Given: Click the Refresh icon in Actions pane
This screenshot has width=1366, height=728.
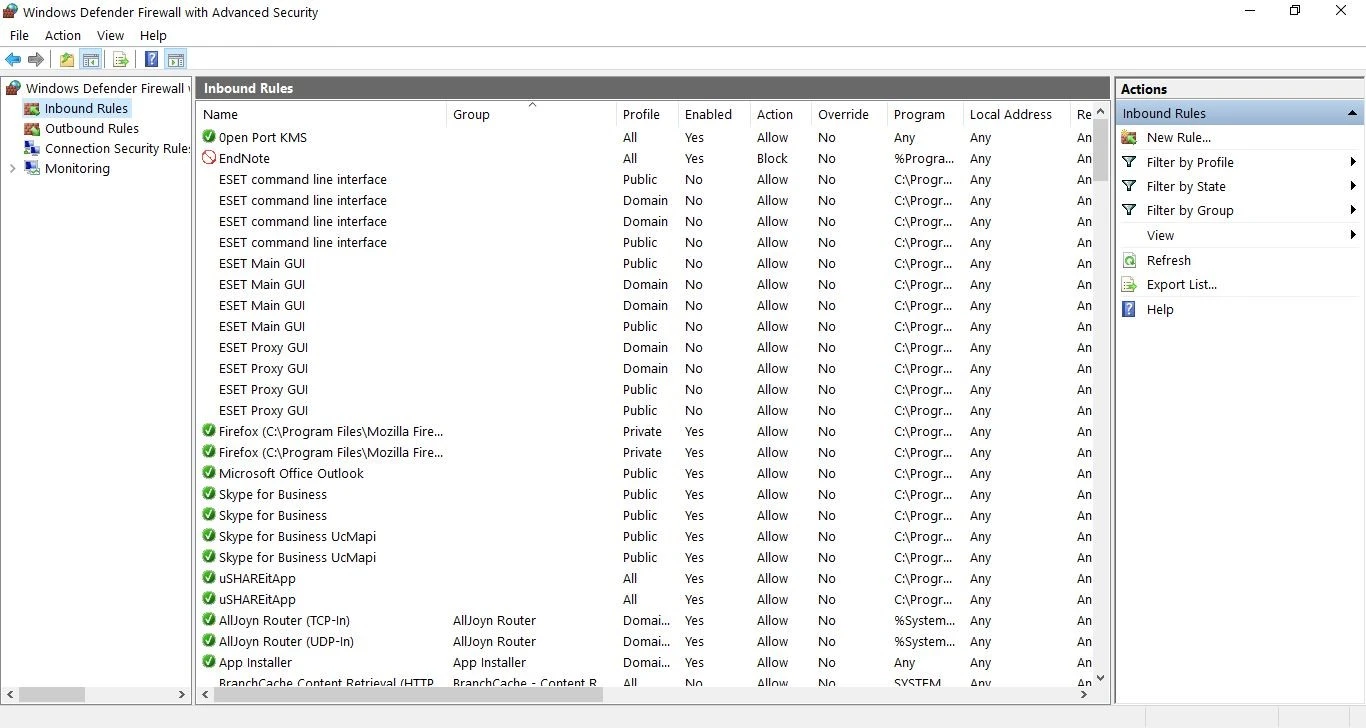Looking at the screenshot, I should click(x=1129, y=260).
